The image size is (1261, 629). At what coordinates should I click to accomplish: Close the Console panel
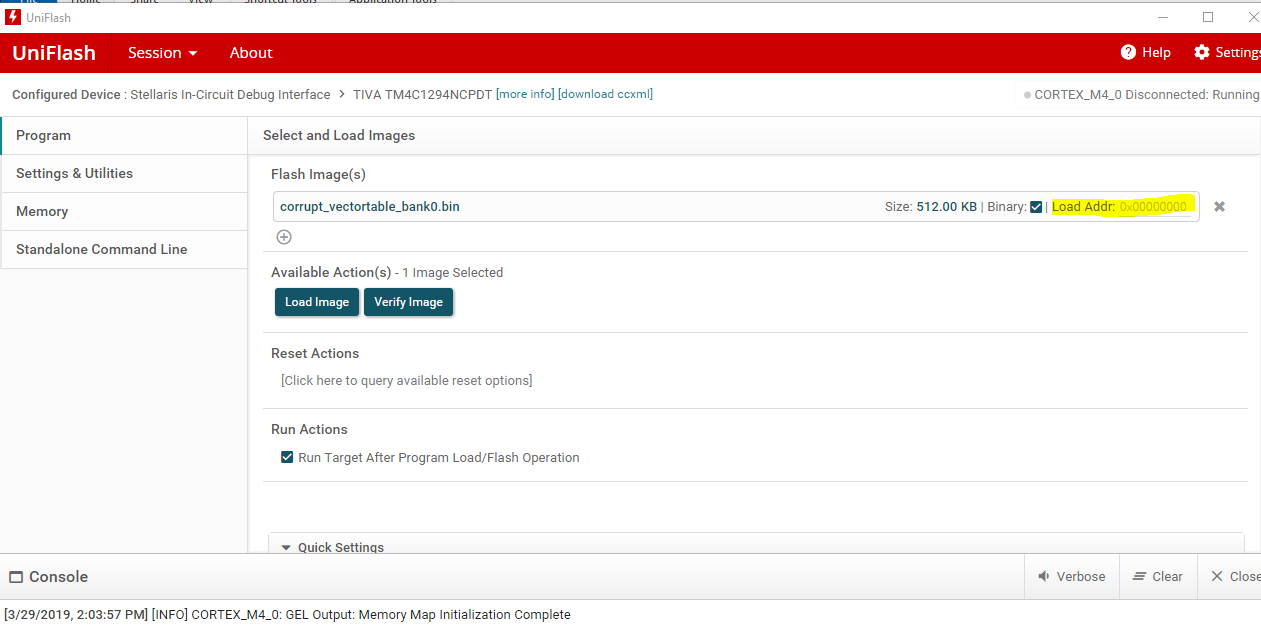[1236, 577]
